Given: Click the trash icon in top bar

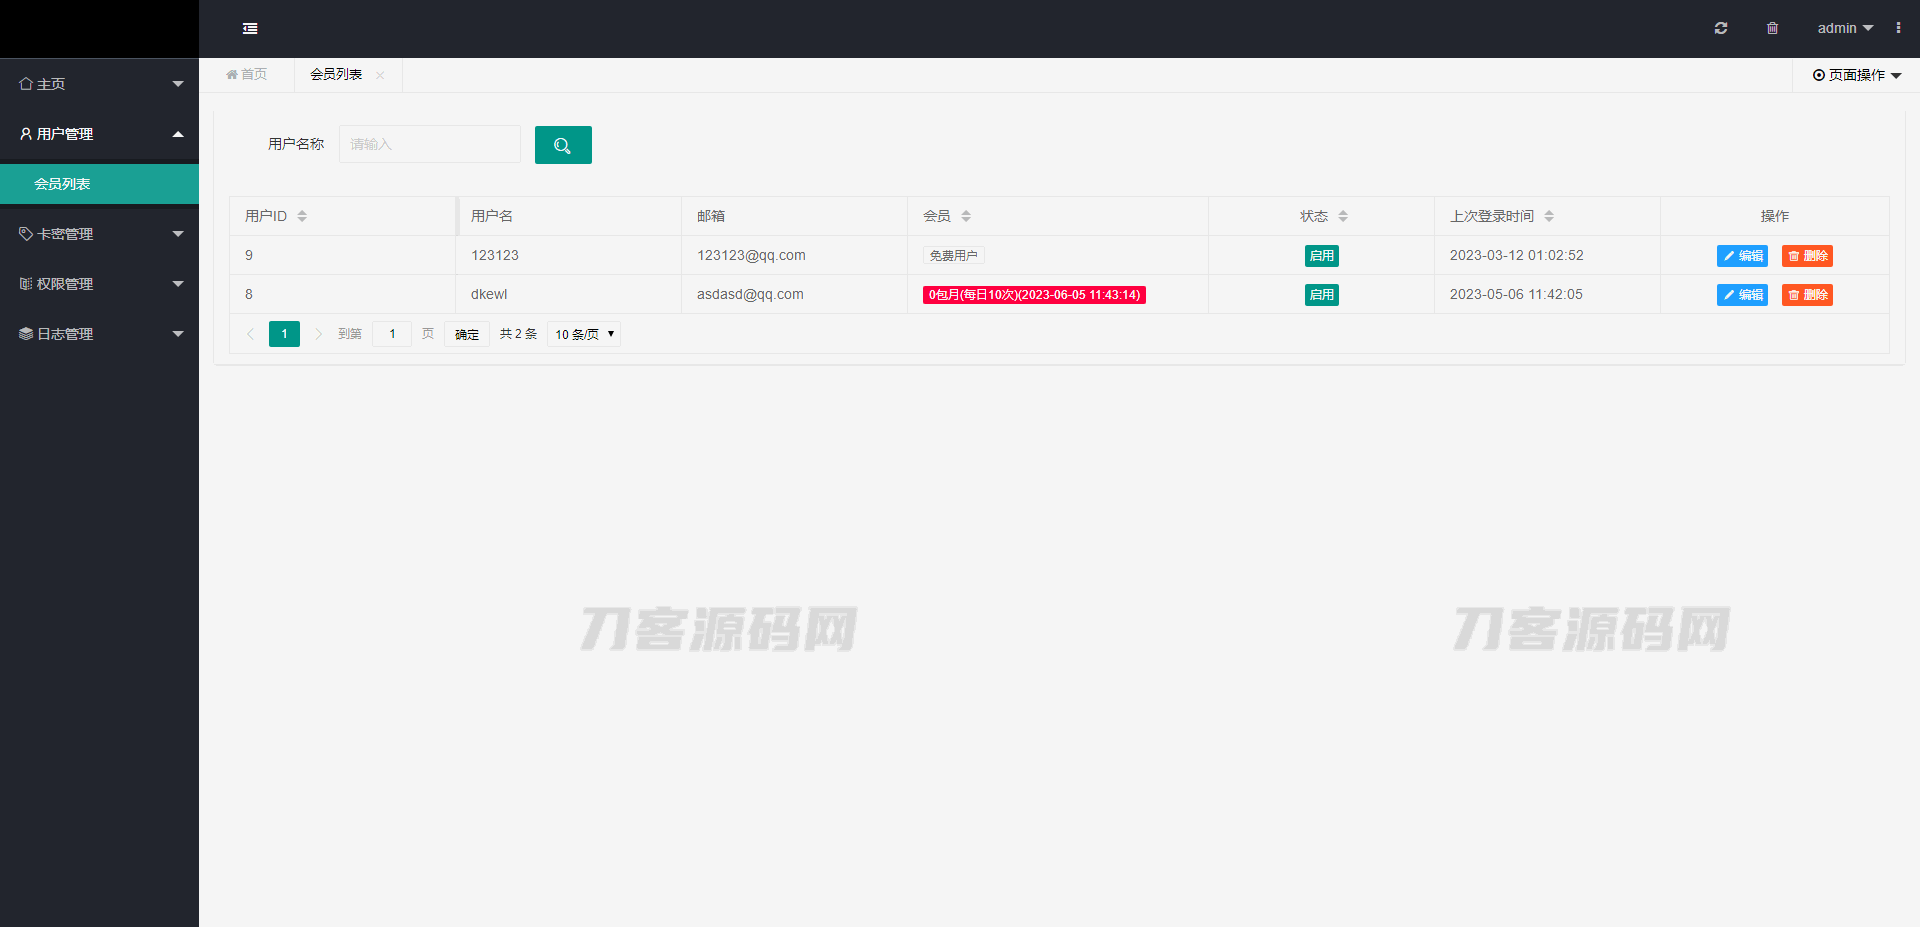Looking at the screenshot, I should (x=1772, y=29).
